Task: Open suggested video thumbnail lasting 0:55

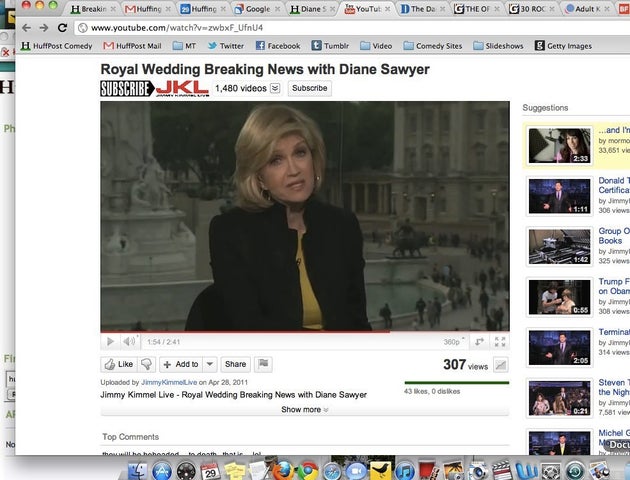Action: [559, 297]
